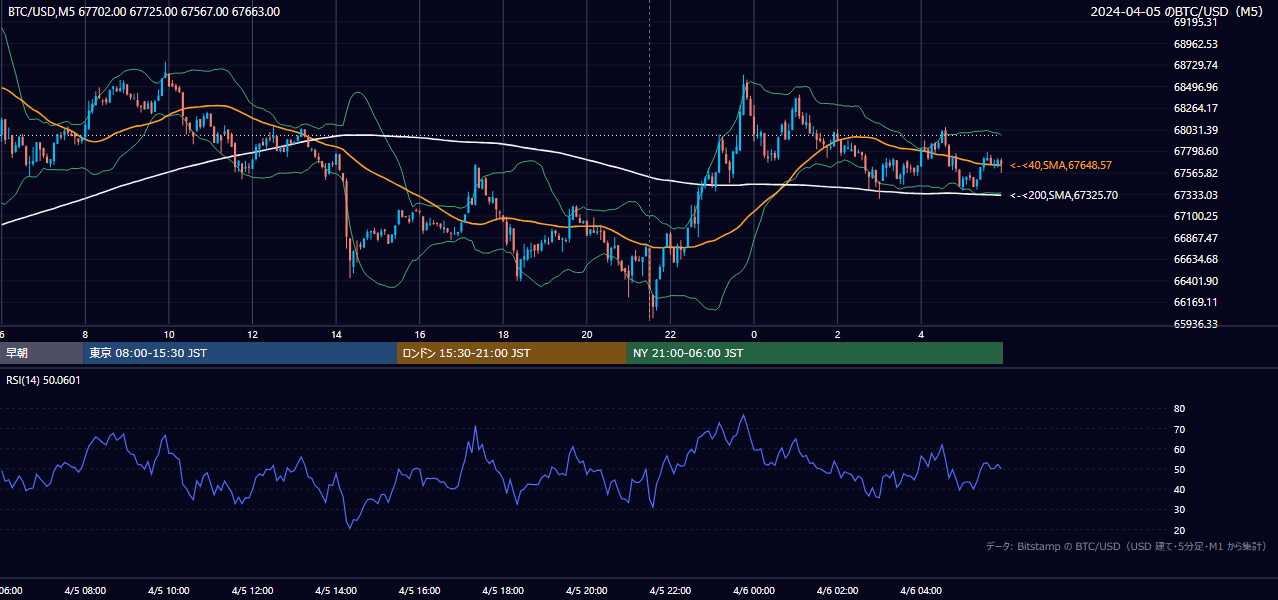Click the 4/5 08:00 date axis label

click(x=85, y=591)
